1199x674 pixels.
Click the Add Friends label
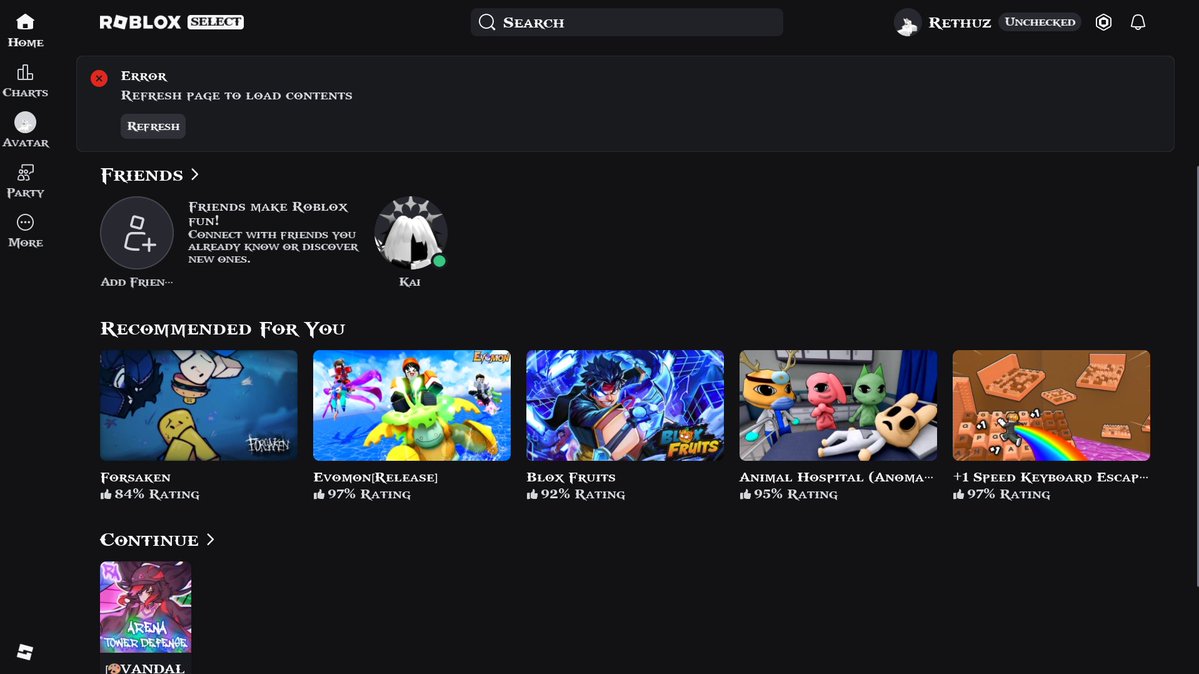[x=137, y=282]
